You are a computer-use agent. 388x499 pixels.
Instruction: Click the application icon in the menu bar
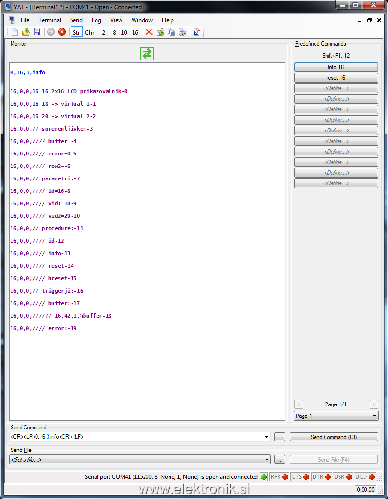tap(12, 20)
